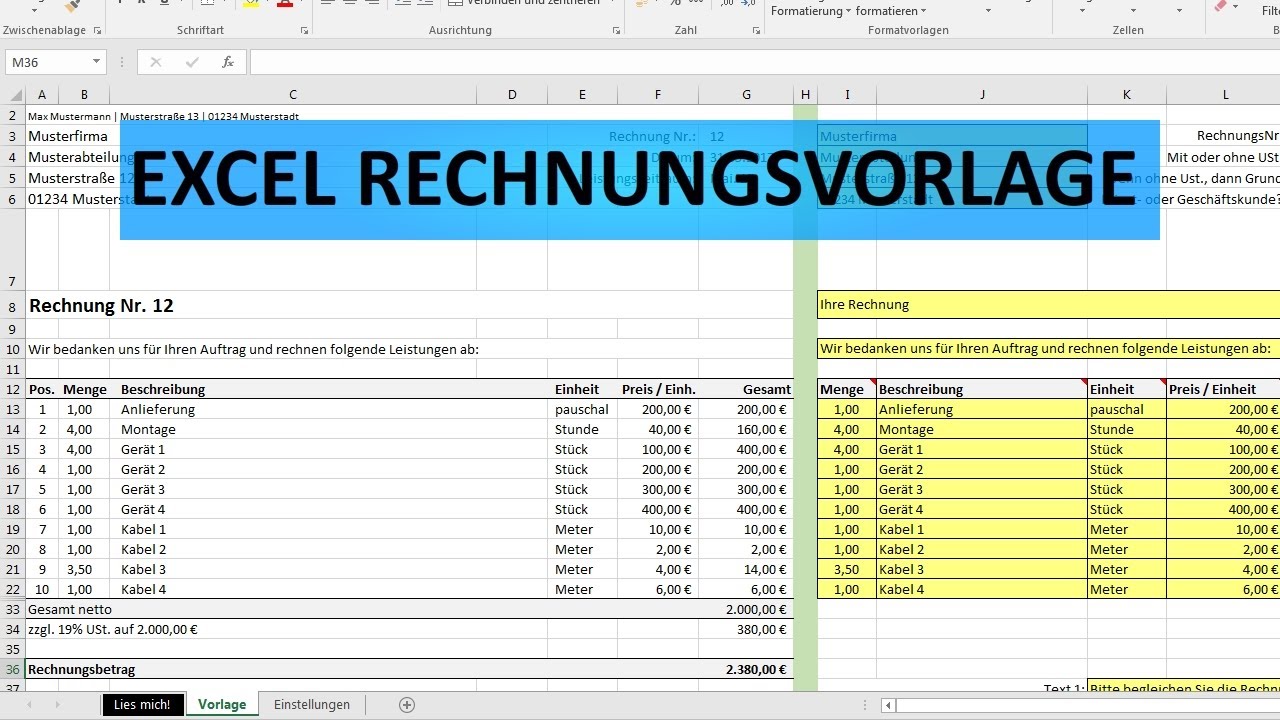Select column C header
This screenshot has width=1280, height=720.
[x=293, y=95]
